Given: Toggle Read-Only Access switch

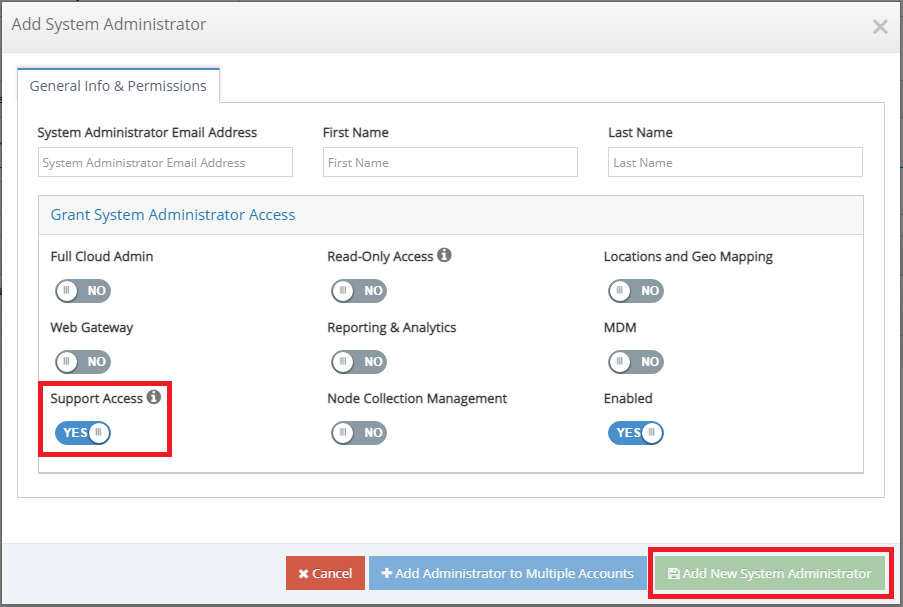Looking at the screenshot, I should tap(359, 291).
